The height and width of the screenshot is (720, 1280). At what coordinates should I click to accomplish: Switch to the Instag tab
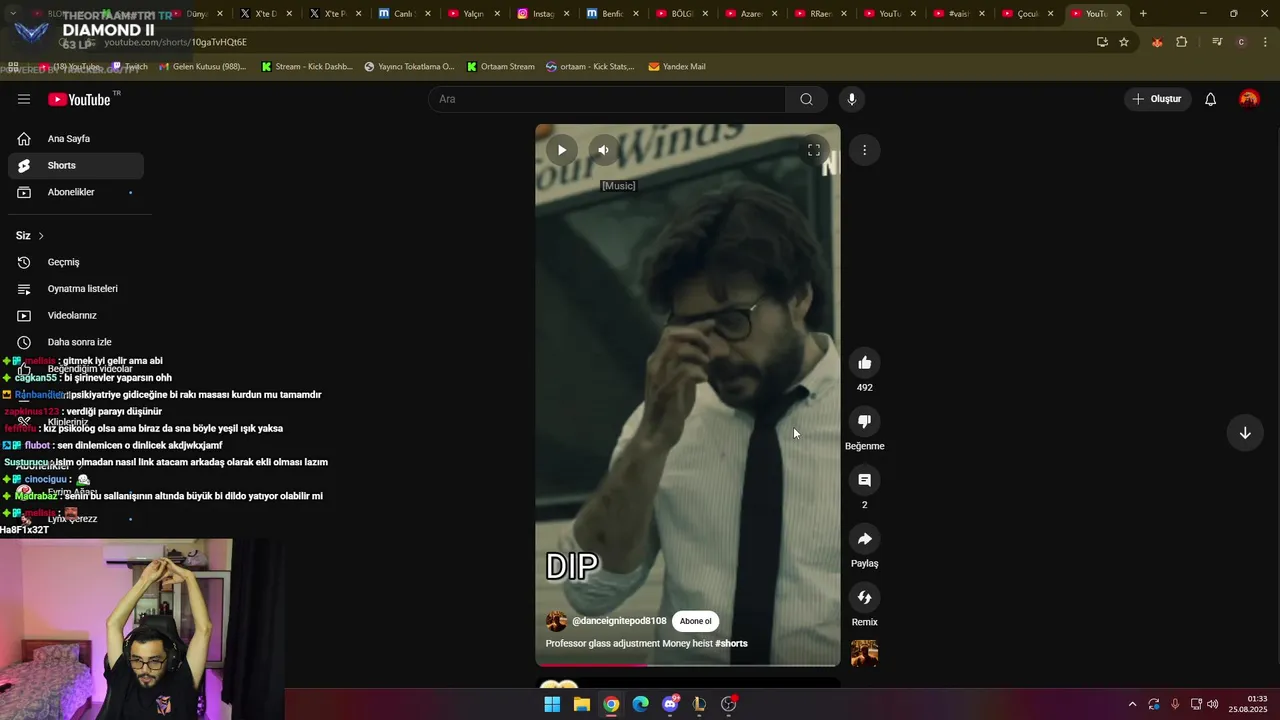click(x=542, y=14)
